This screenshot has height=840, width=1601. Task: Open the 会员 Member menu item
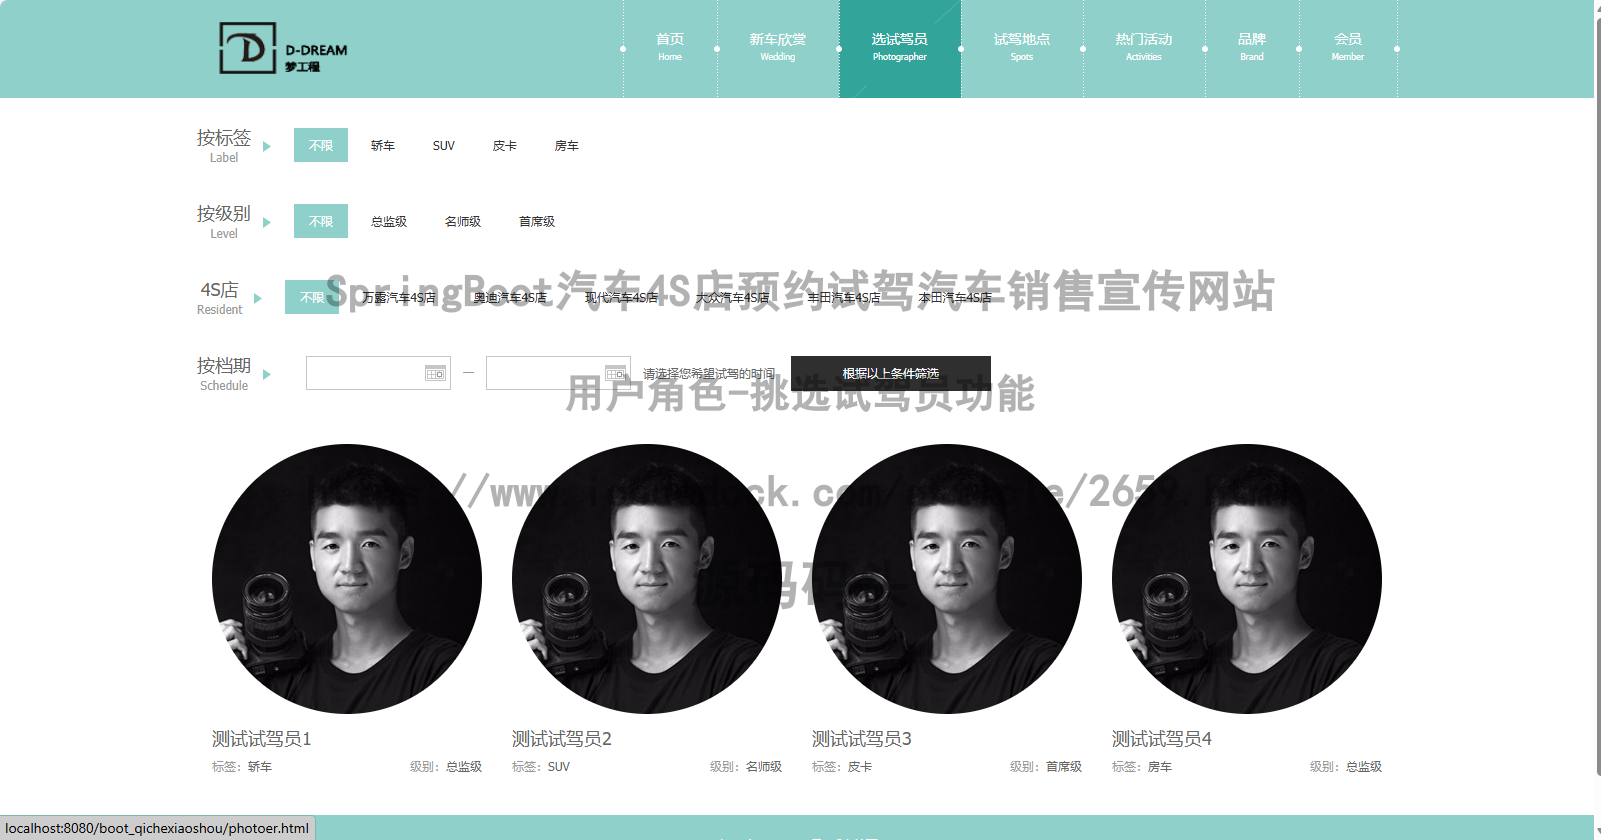tap(1348, 47)
